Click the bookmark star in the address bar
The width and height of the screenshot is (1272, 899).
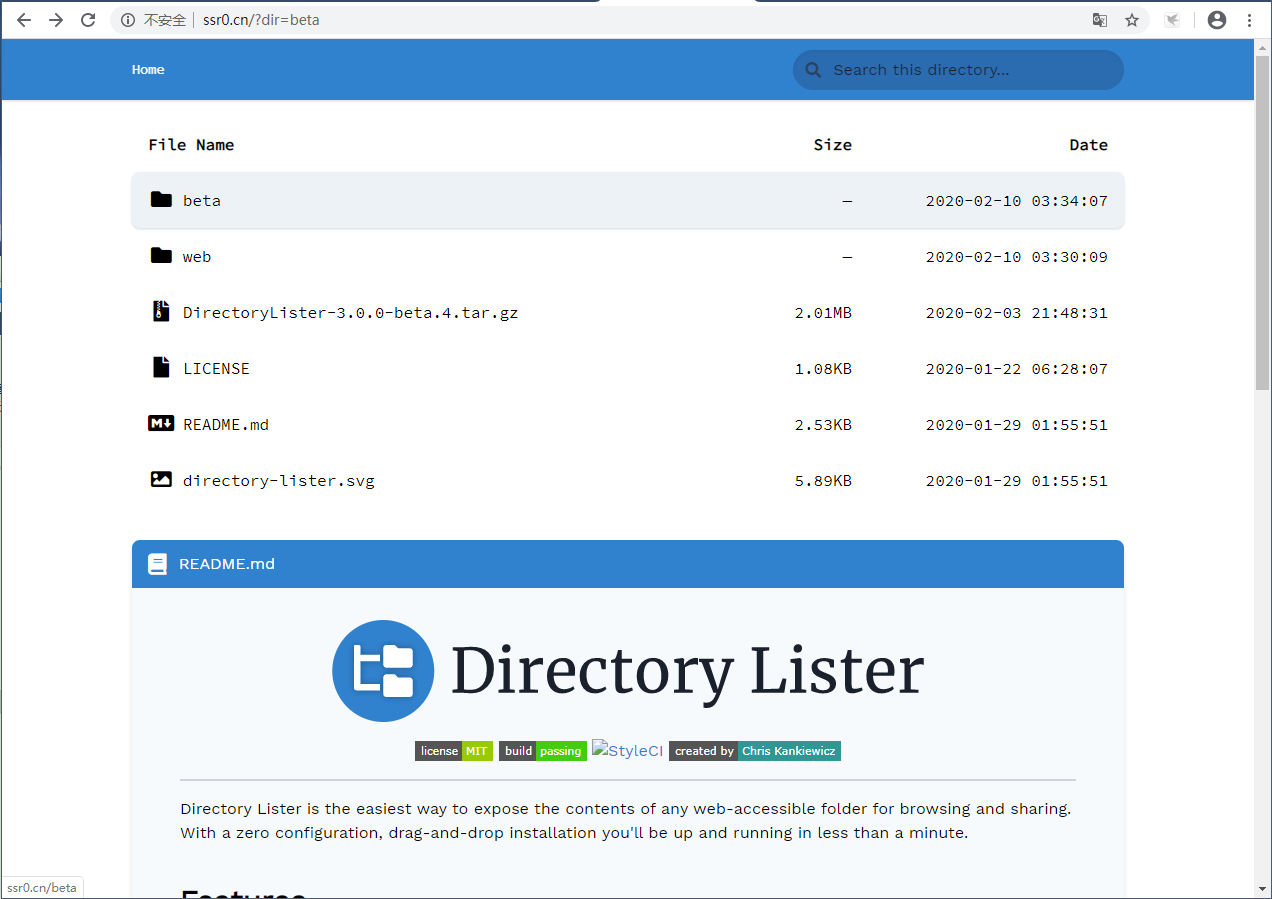[1131, 19]
